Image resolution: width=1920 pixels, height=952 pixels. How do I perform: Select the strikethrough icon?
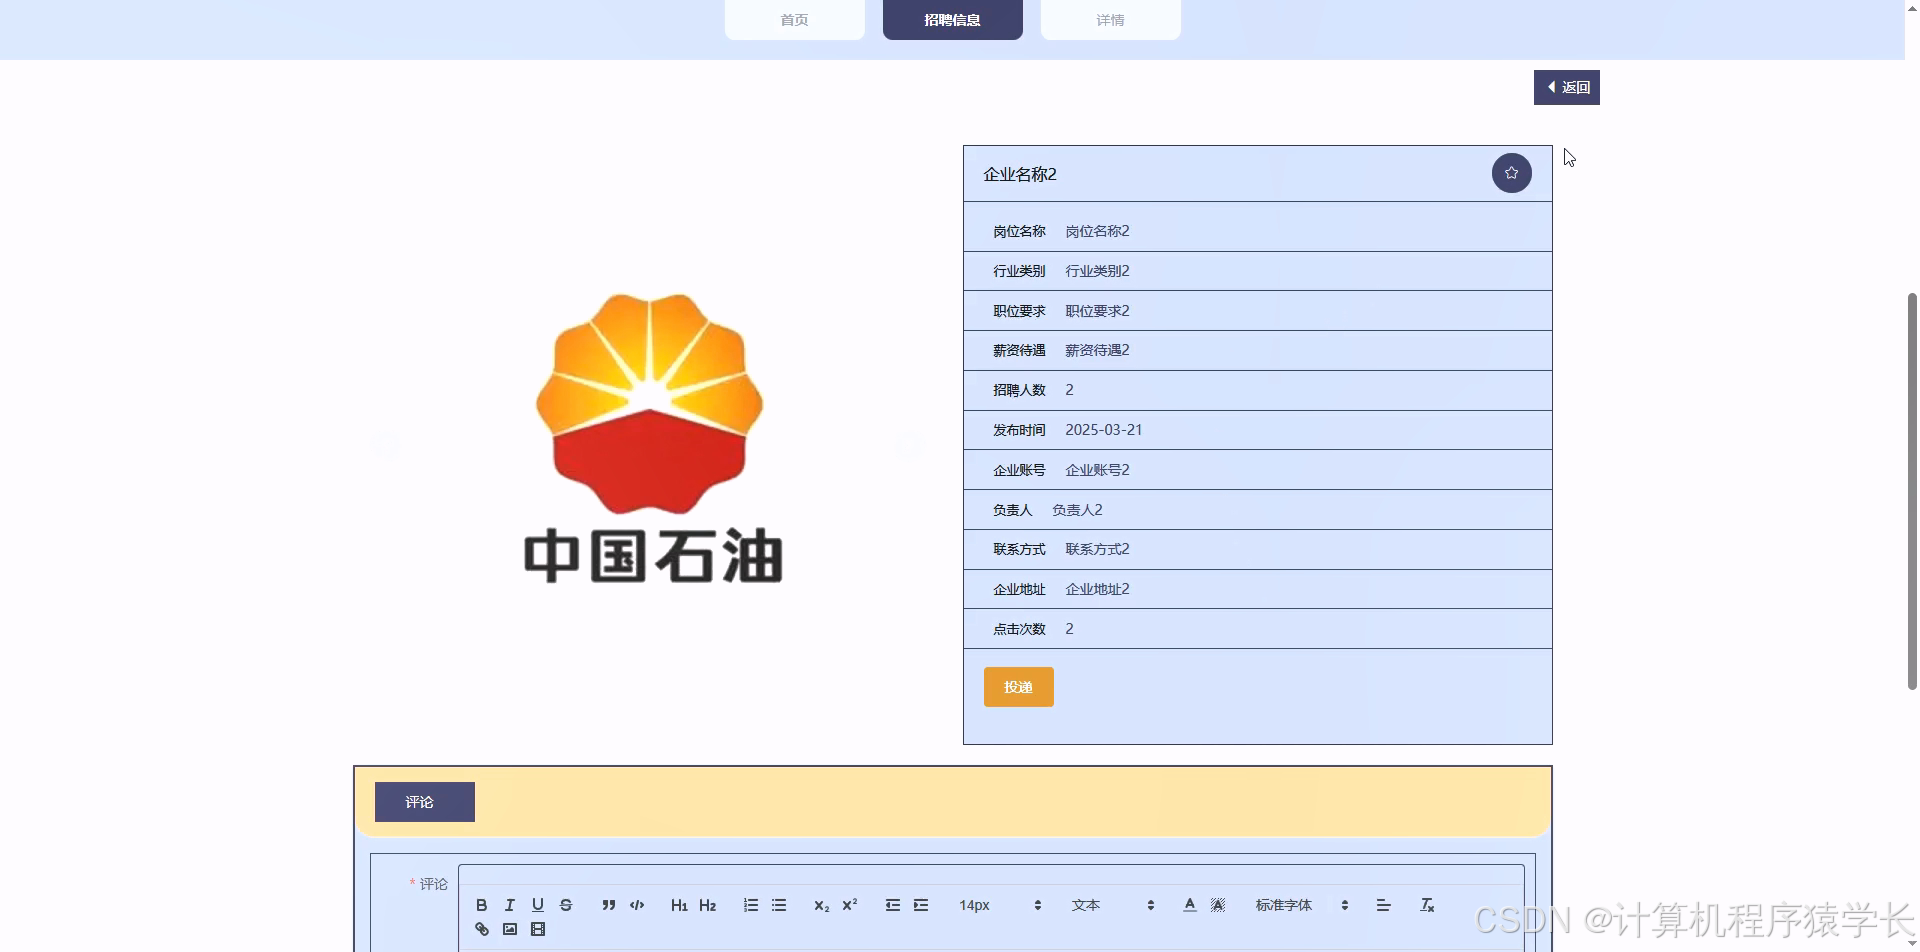tap(566, 905)
